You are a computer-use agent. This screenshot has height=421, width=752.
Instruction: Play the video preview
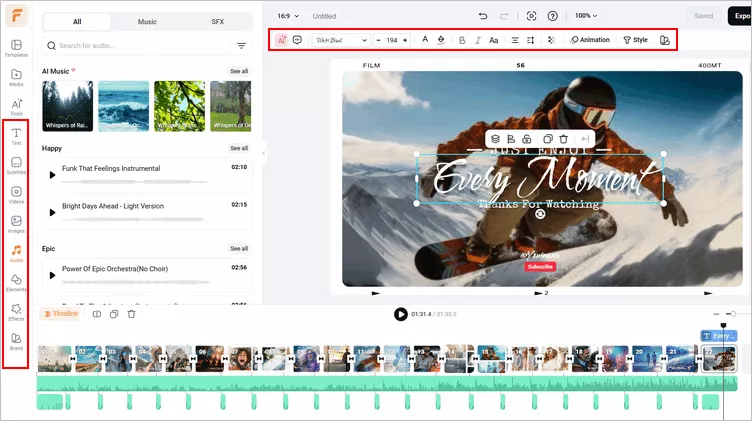(x=400, y=314)
